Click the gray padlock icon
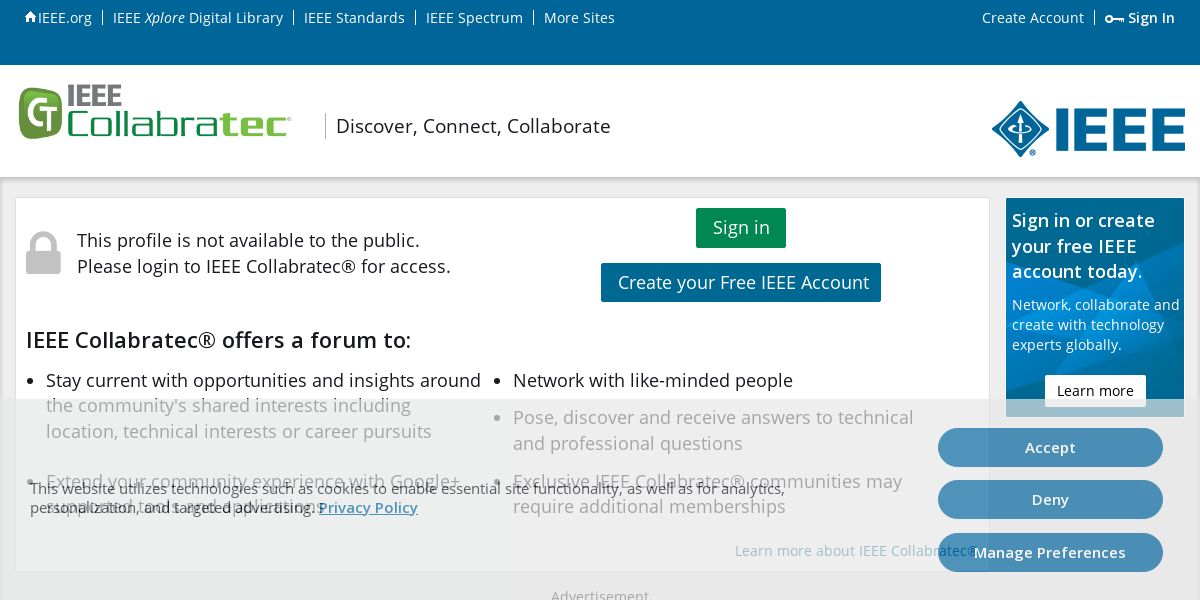The height and width of the screenshot is (600, 1200). (x=43, y=253)
